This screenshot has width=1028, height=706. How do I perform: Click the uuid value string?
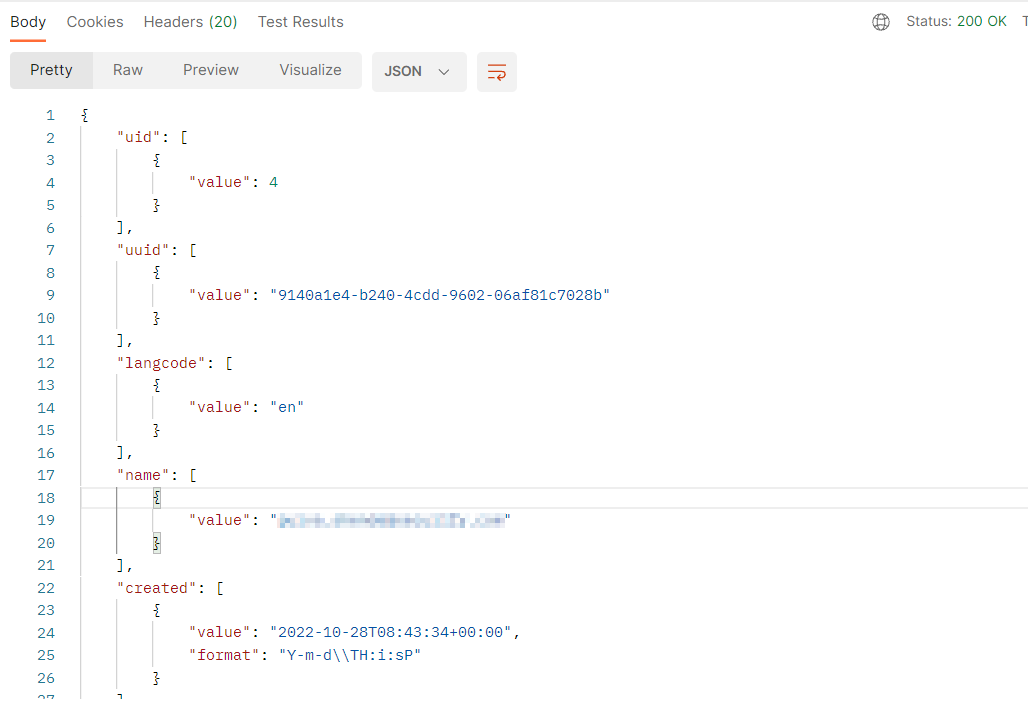tap(440, 295)
